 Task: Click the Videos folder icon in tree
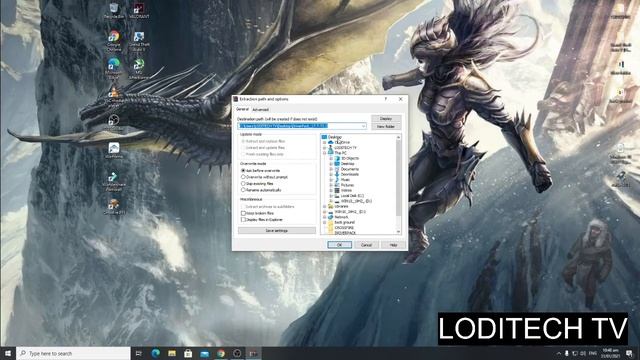[337, 190]
